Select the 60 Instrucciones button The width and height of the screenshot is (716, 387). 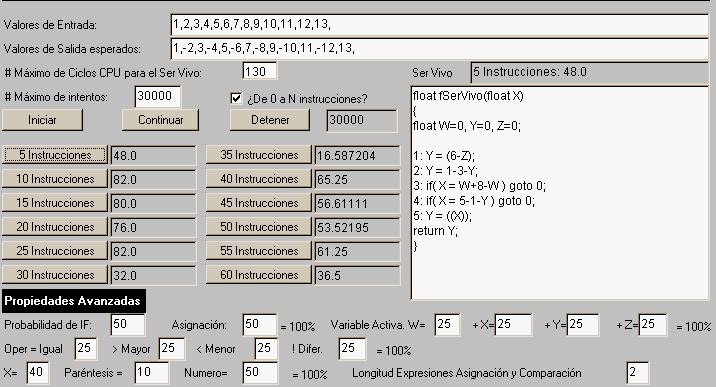tap(259, 275)
